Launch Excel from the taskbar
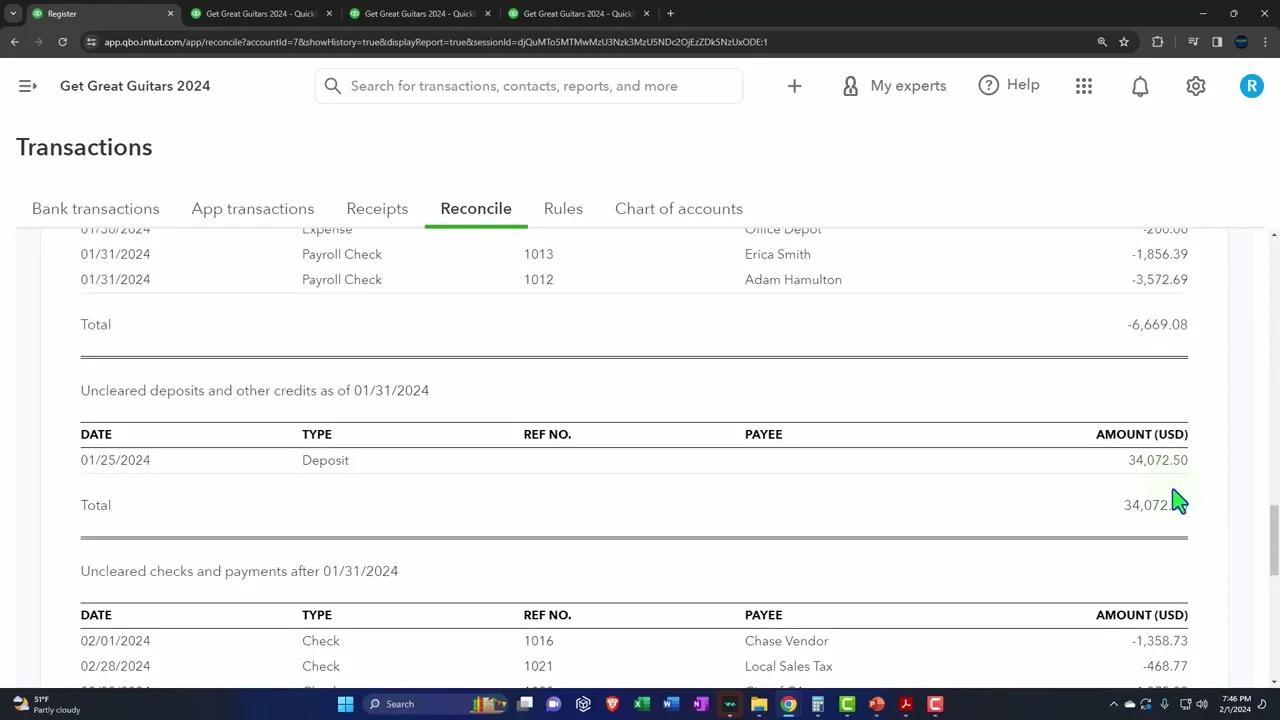Viewport: 1280px width, 720px height. pos(641,704)
